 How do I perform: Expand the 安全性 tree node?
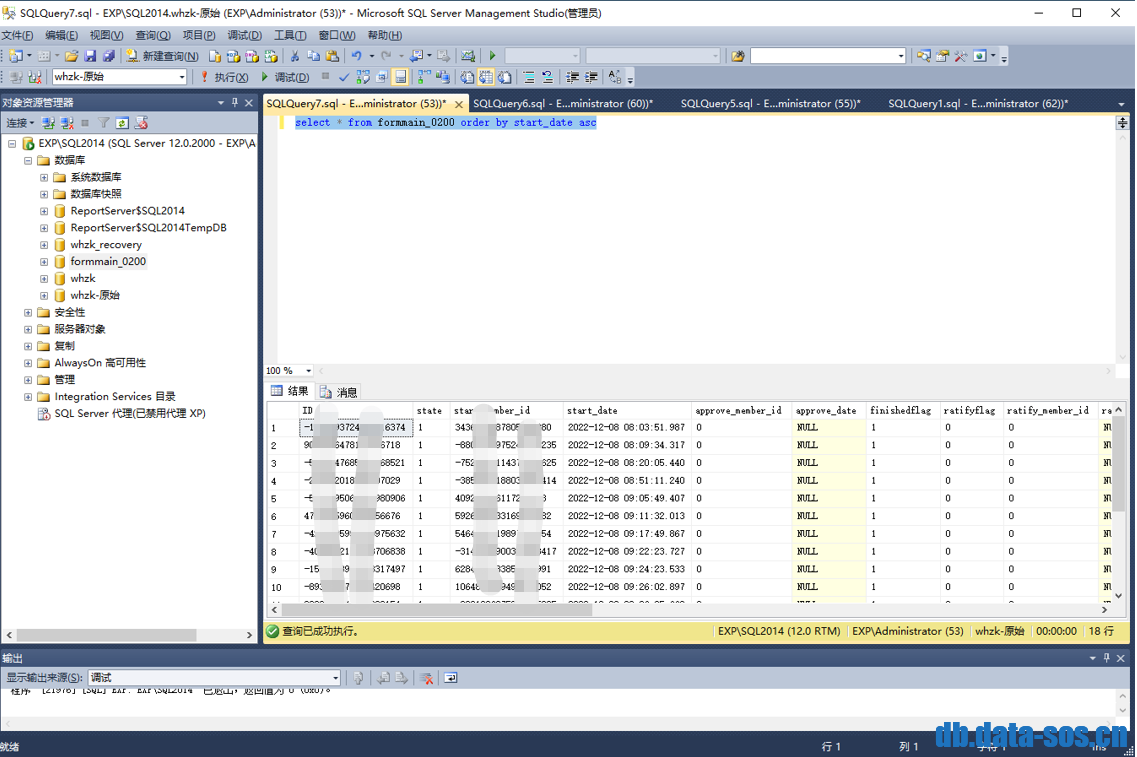point(28,312)
